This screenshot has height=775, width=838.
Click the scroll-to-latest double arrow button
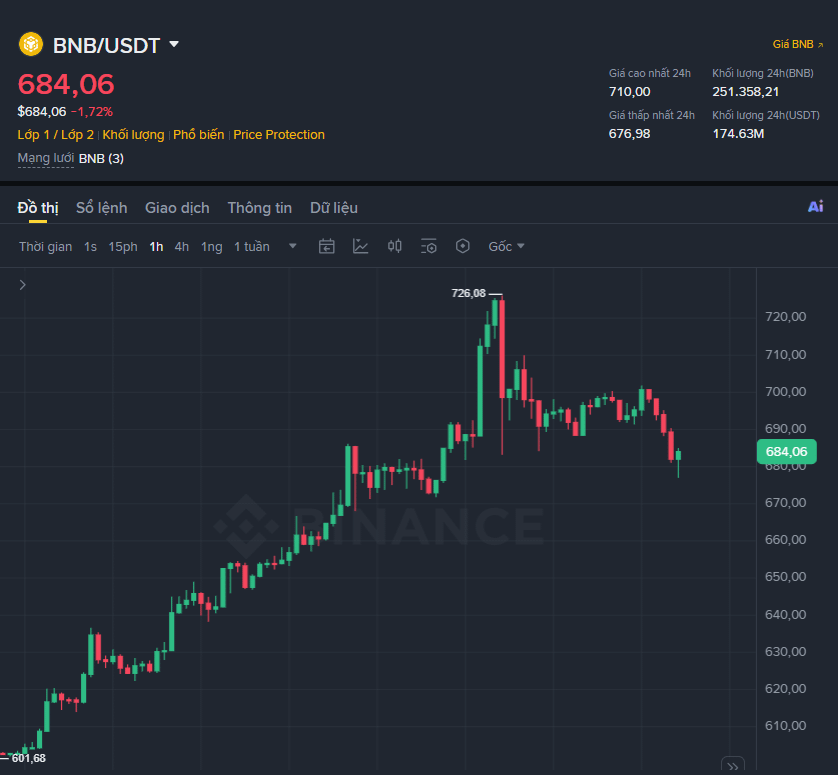733,766
